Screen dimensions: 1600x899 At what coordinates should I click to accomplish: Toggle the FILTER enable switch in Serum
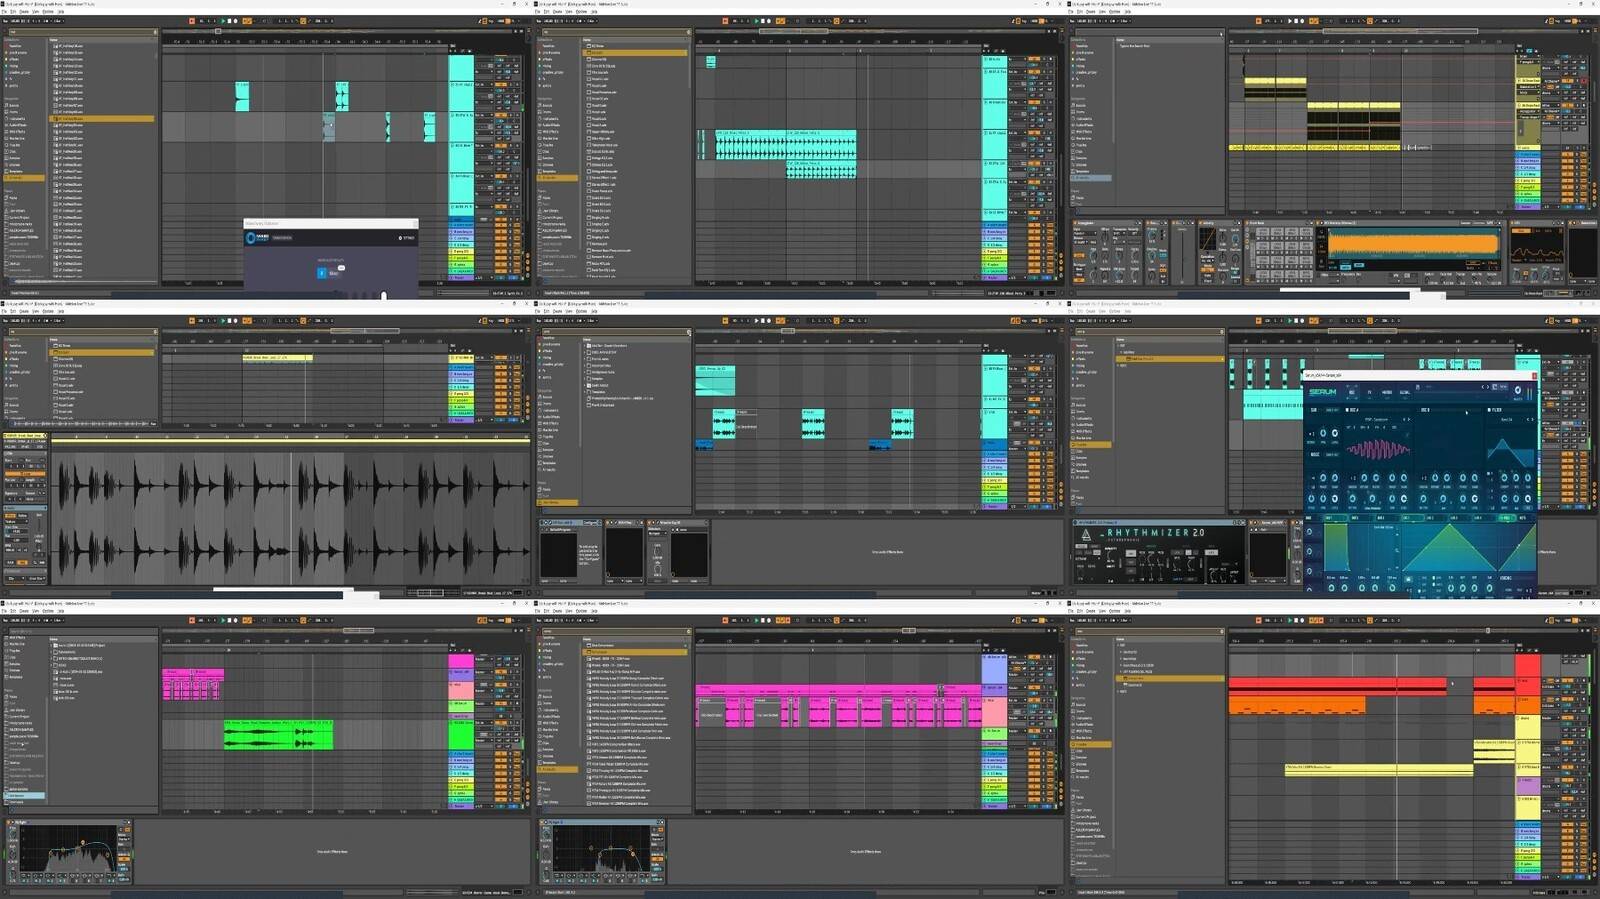(x=1489, y=410)
